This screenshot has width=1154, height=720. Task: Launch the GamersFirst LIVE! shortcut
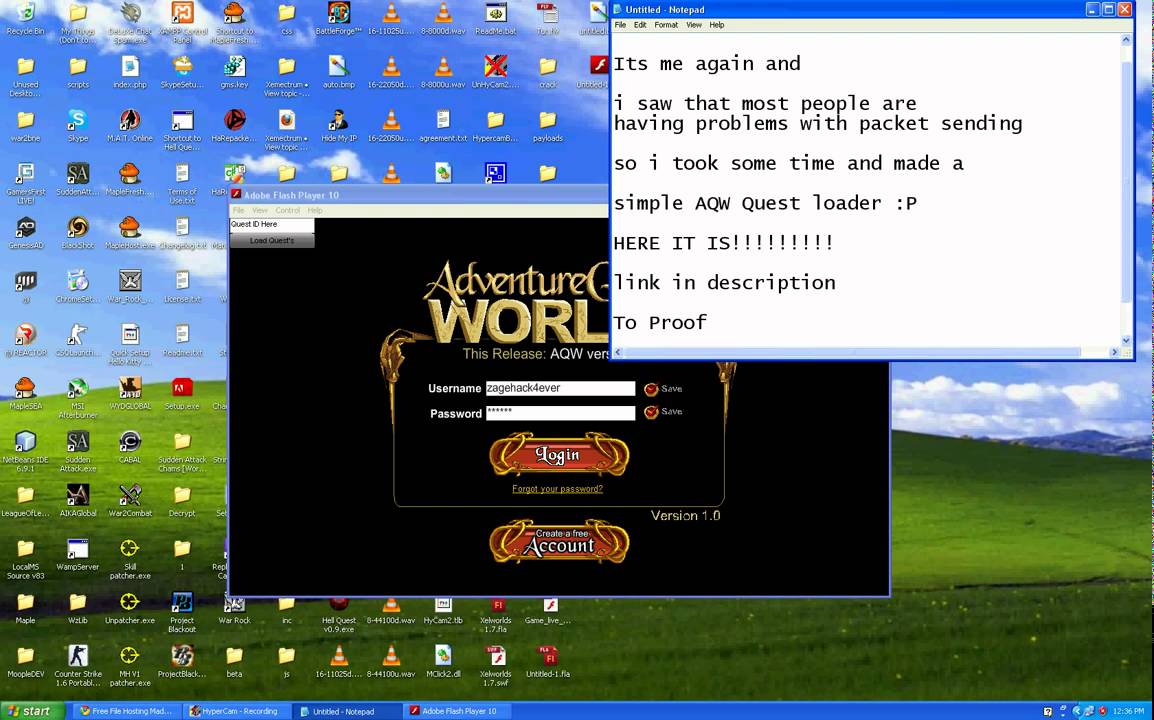[x=25, y=174]
